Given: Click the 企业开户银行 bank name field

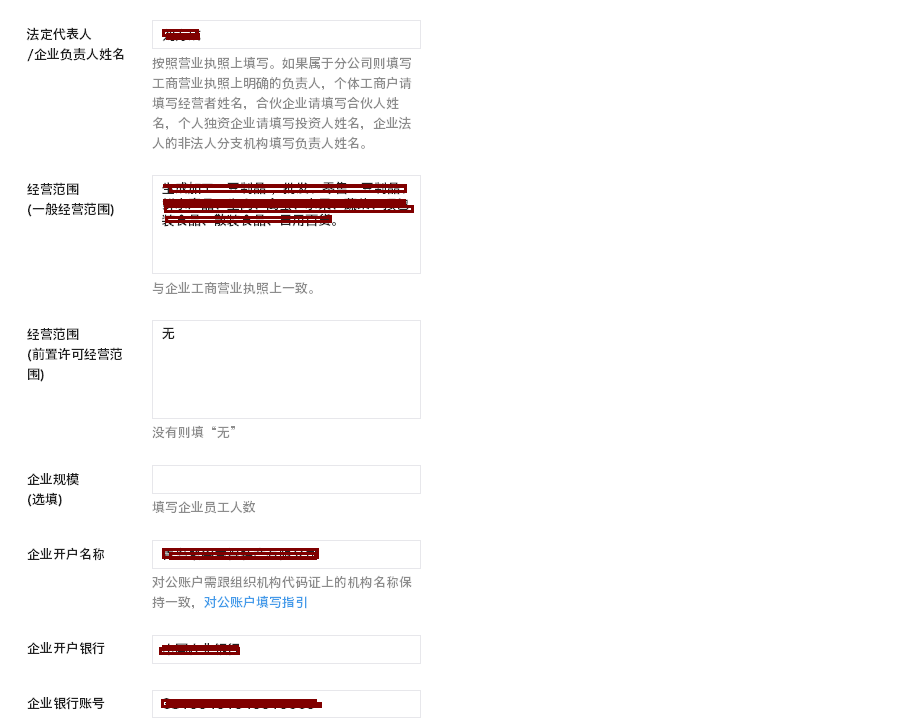Looking at the screenshot, I should click(x=285, y=649).
